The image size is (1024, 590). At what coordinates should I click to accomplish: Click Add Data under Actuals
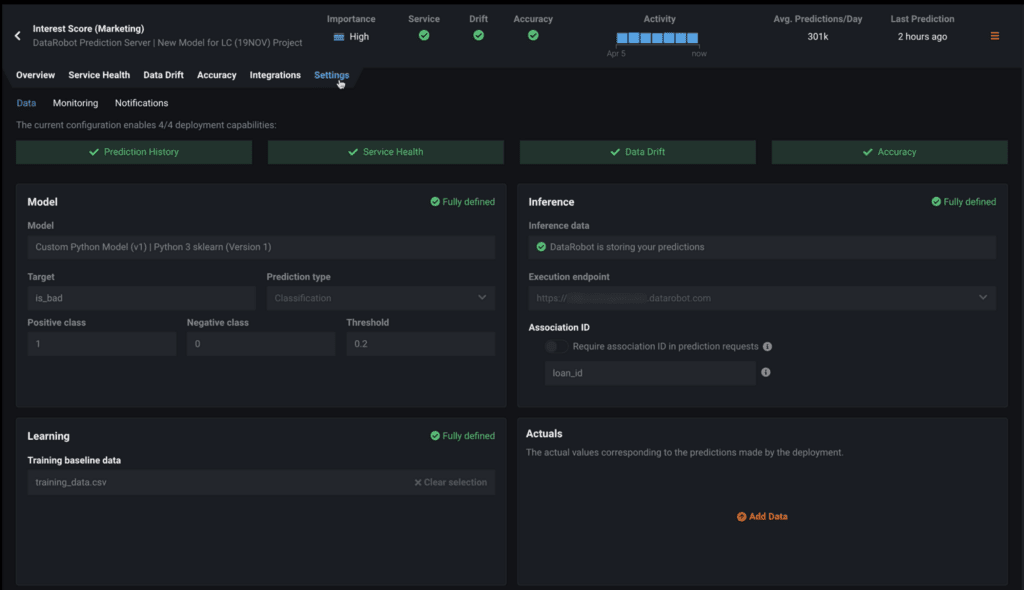click(762, 517)
